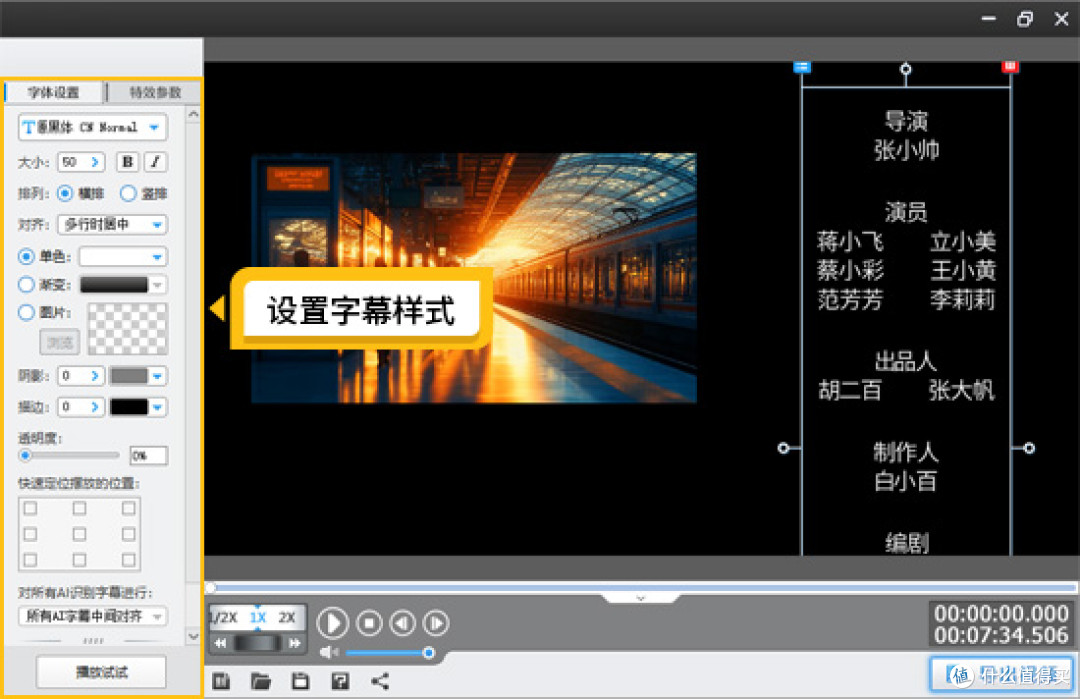Open the font family dropdown

pyautogui.click(x=92, y=127)
